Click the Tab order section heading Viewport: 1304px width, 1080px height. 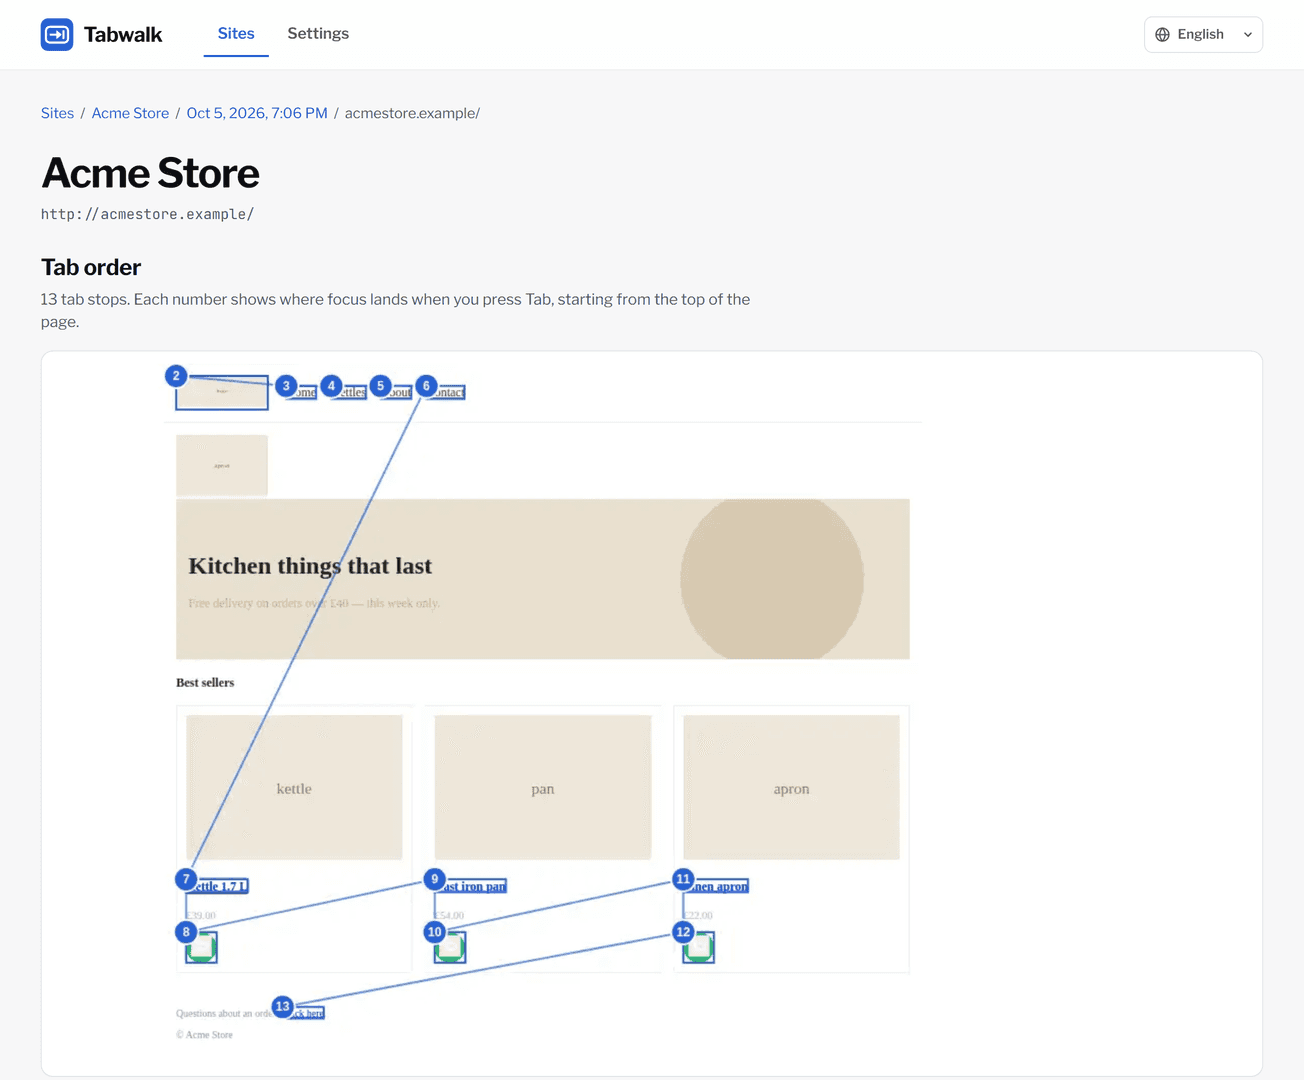pos(91,267)
